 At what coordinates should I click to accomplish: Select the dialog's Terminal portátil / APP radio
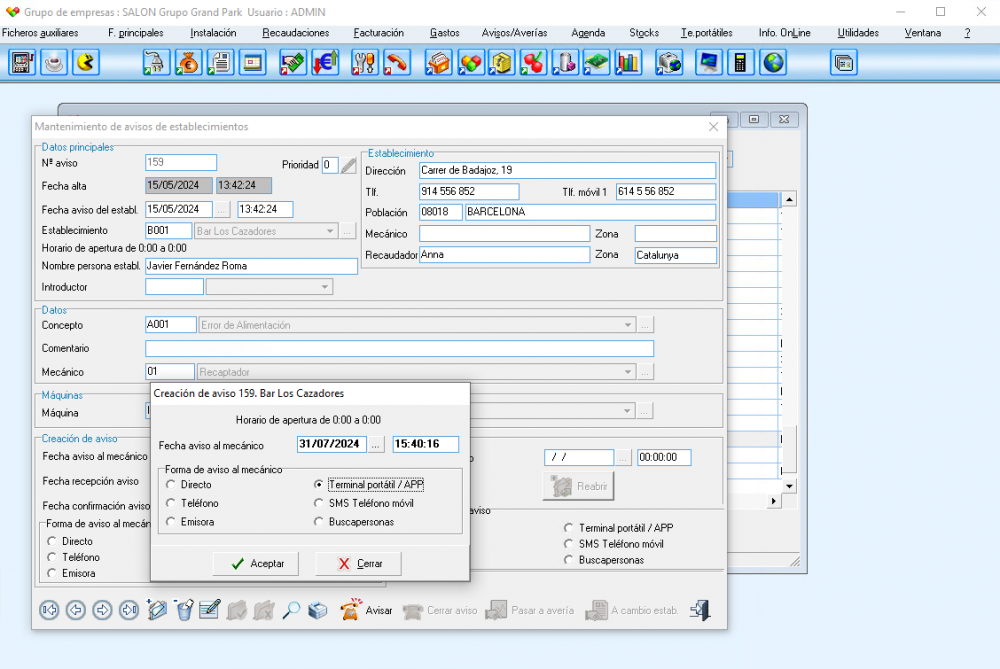point(318,485)
